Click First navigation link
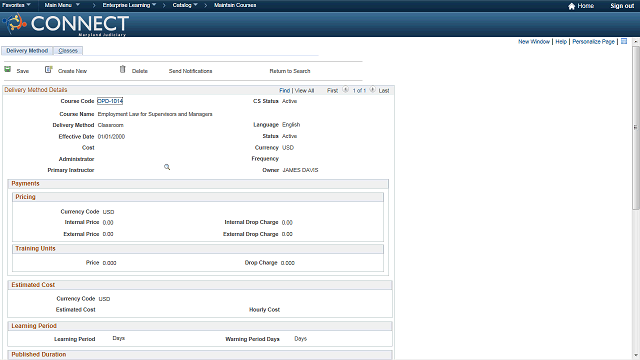 click(x=332, y=91)
